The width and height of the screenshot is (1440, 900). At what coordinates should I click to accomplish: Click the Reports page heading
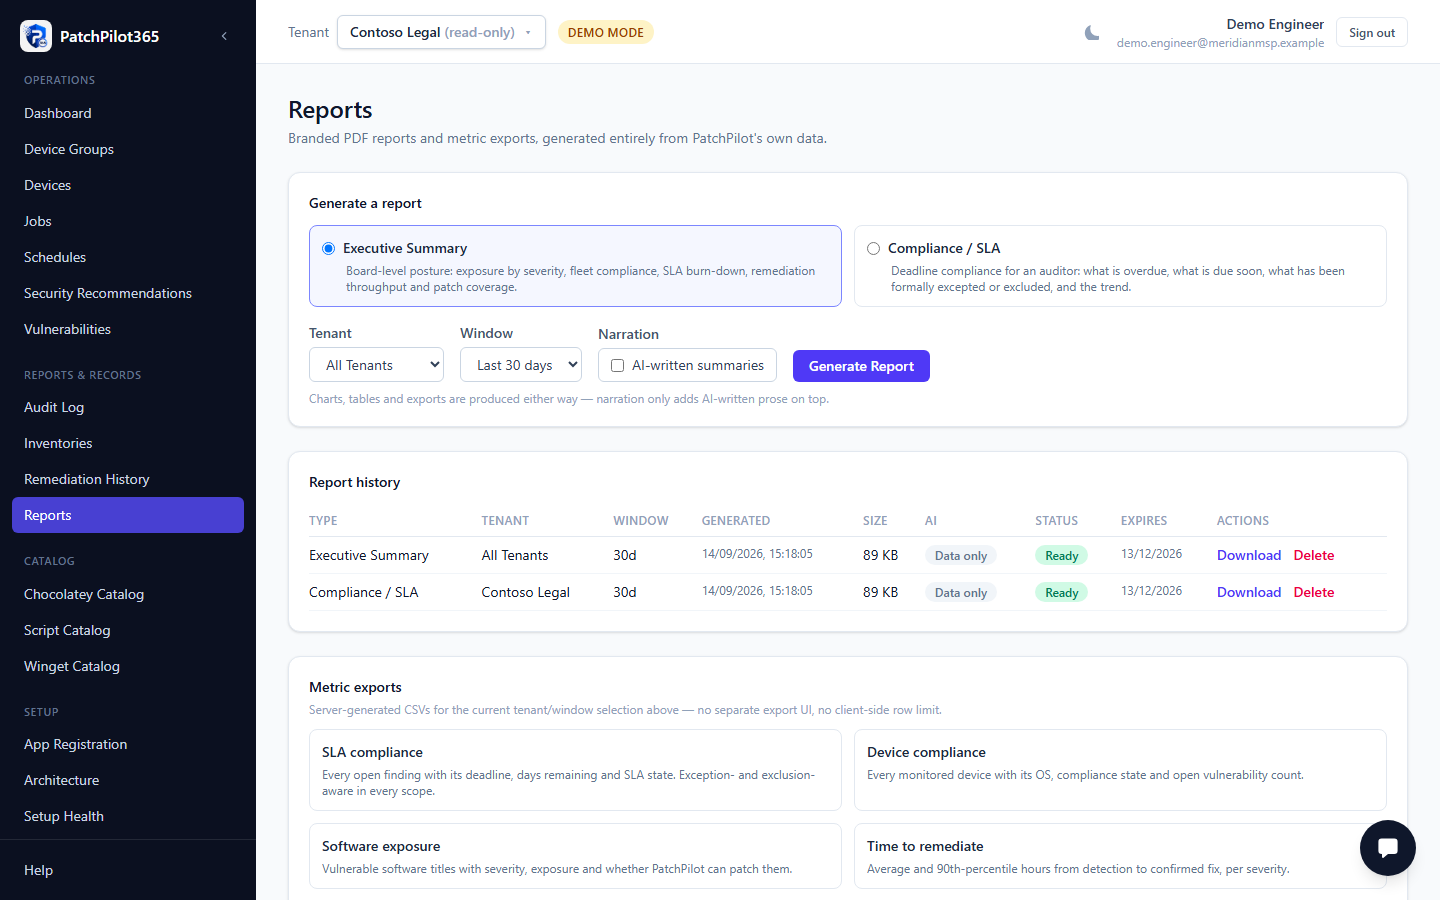tap(330, 110)
